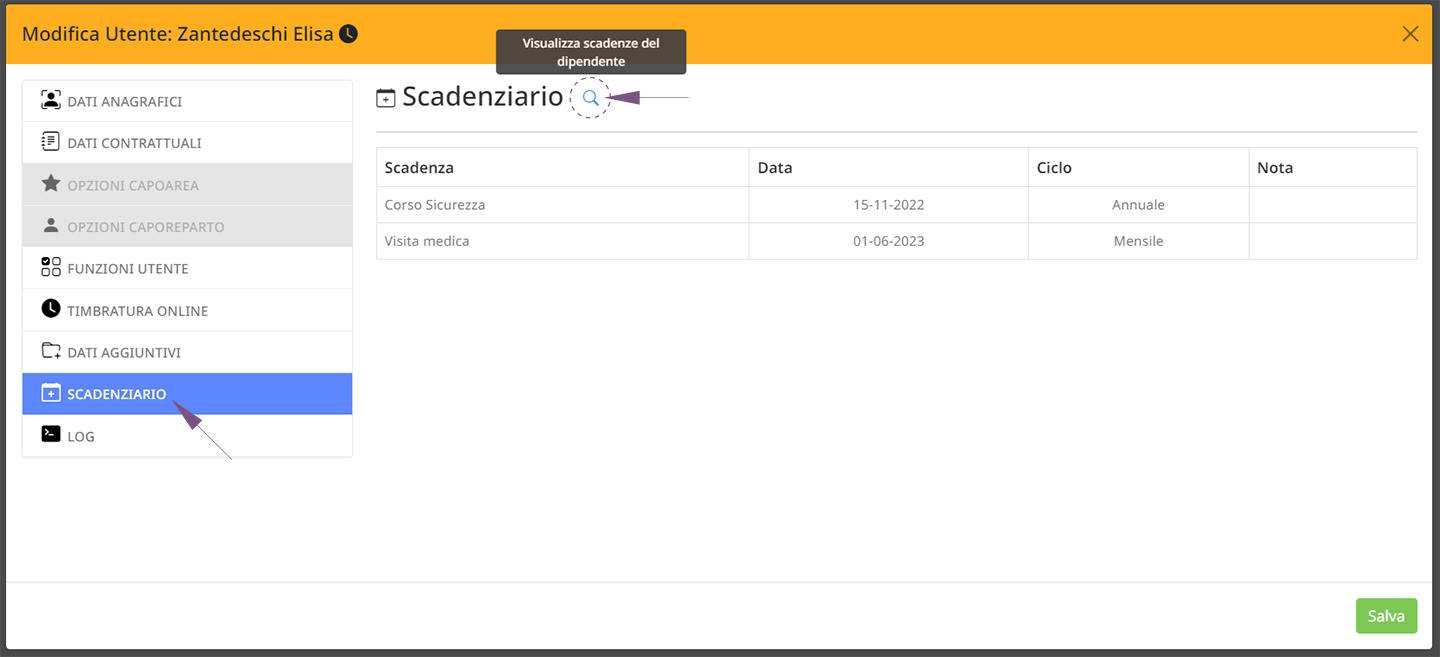Click the Scadenziario page heading text

483,97
